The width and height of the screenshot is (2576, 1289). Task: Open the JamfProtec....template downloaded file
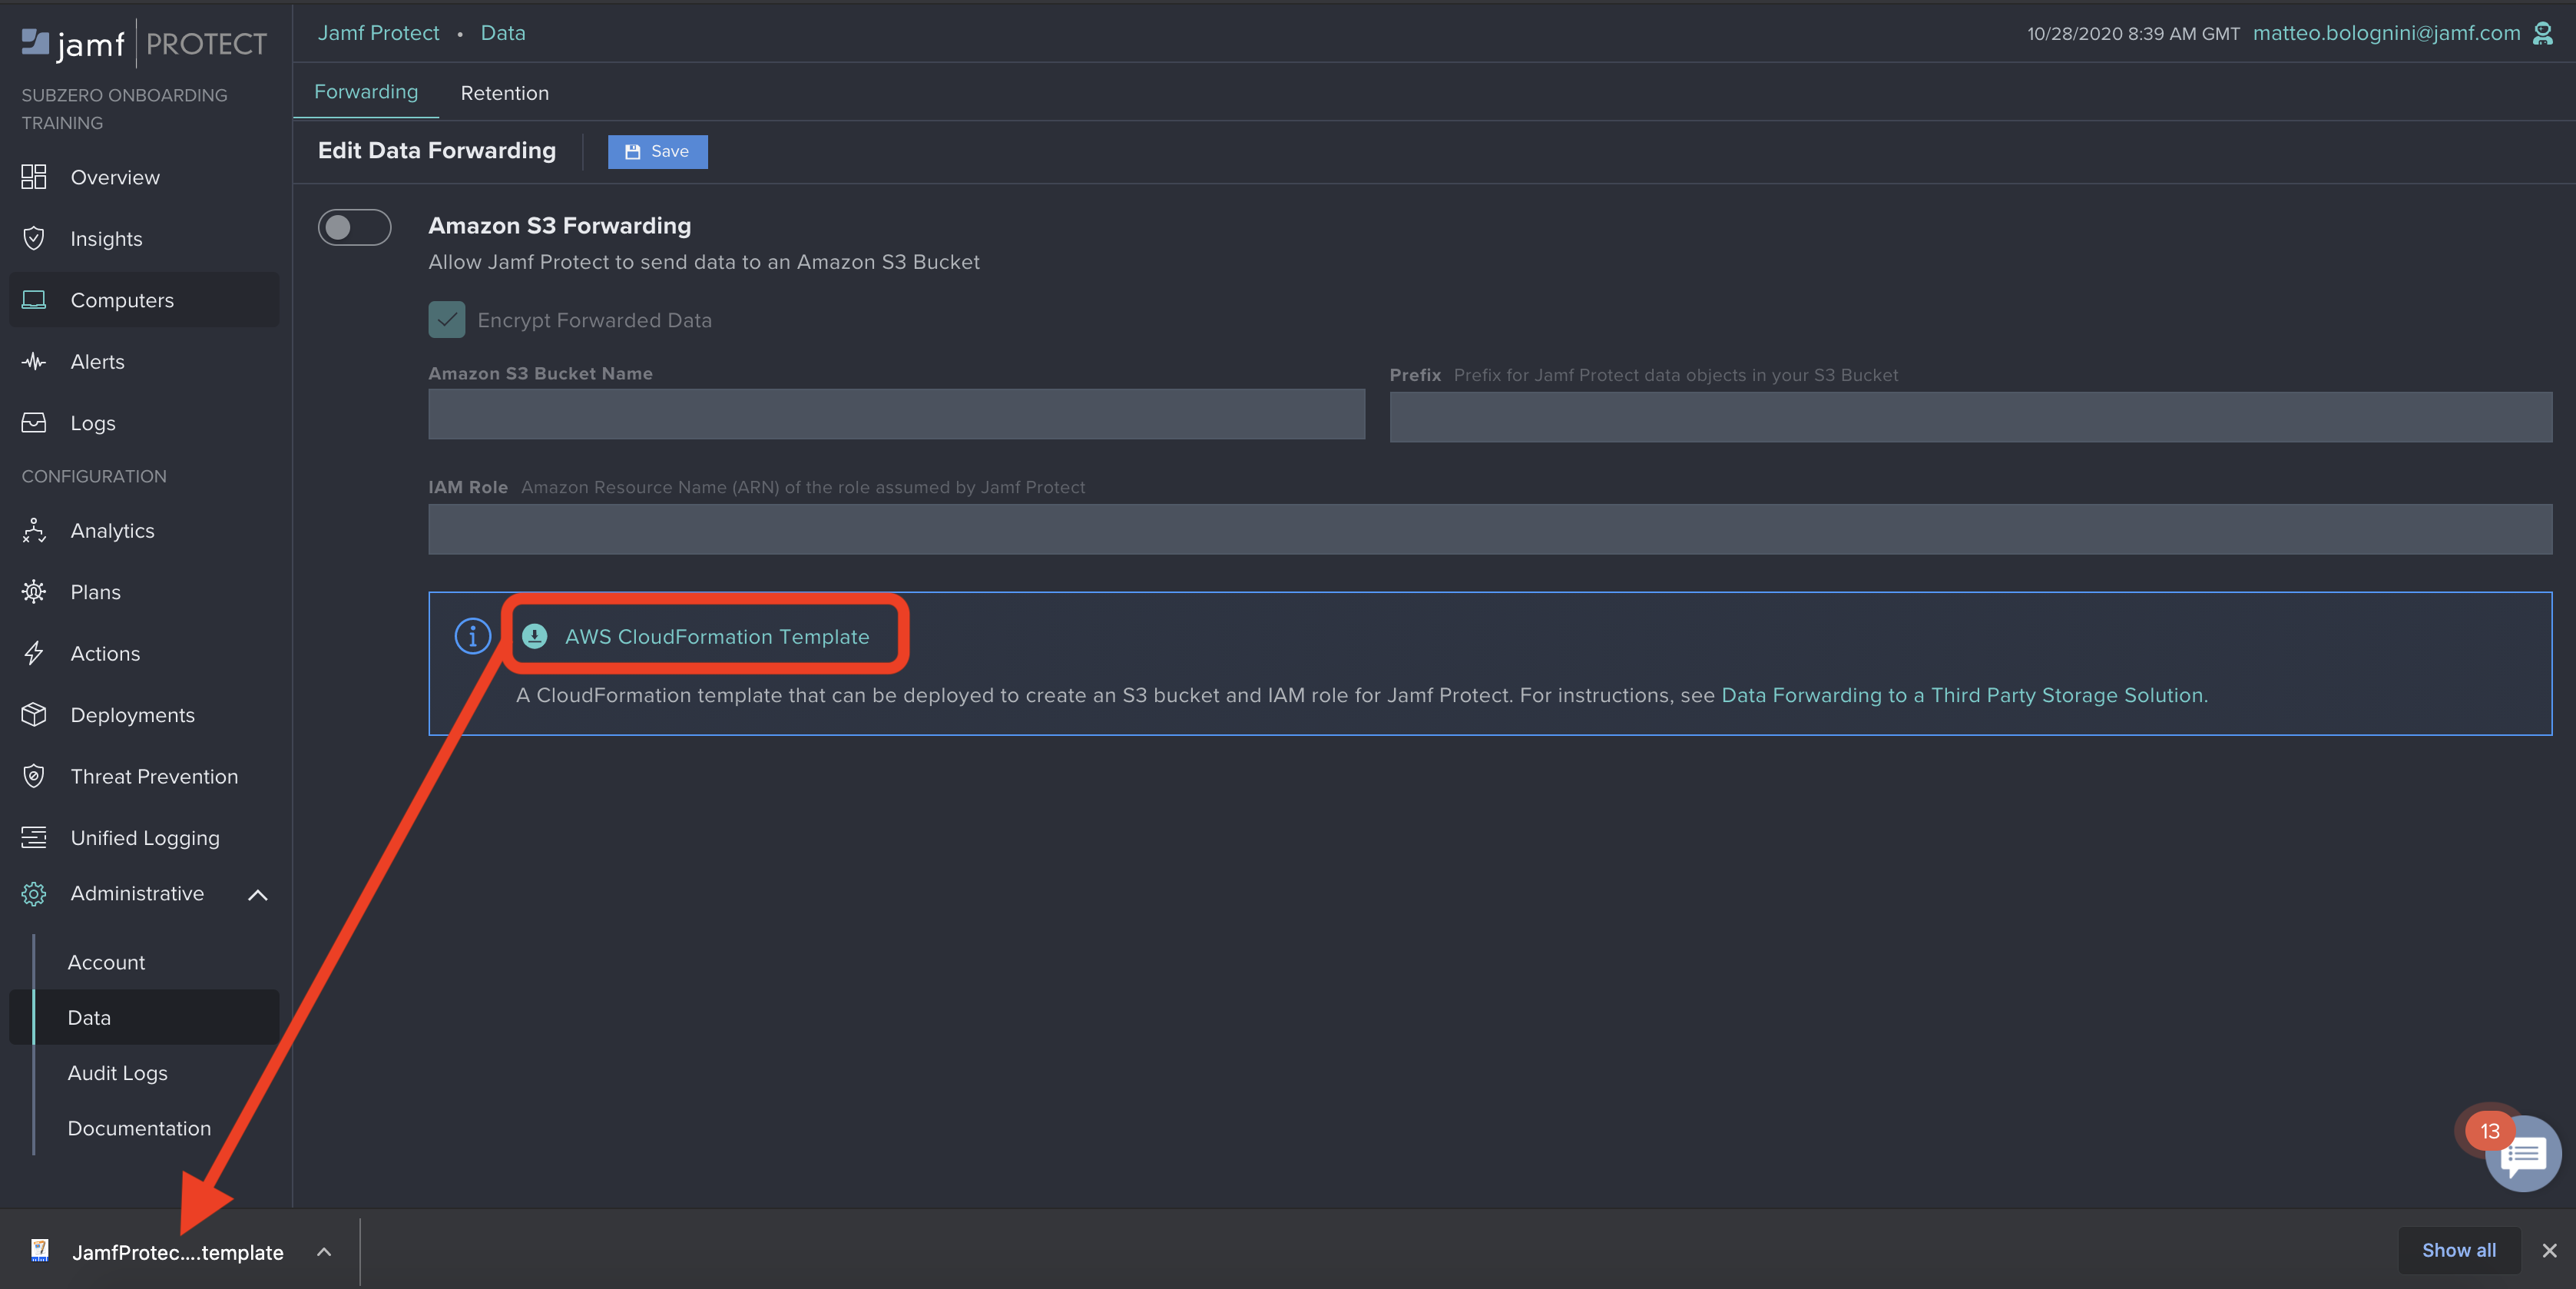(x=178, y=1251)
